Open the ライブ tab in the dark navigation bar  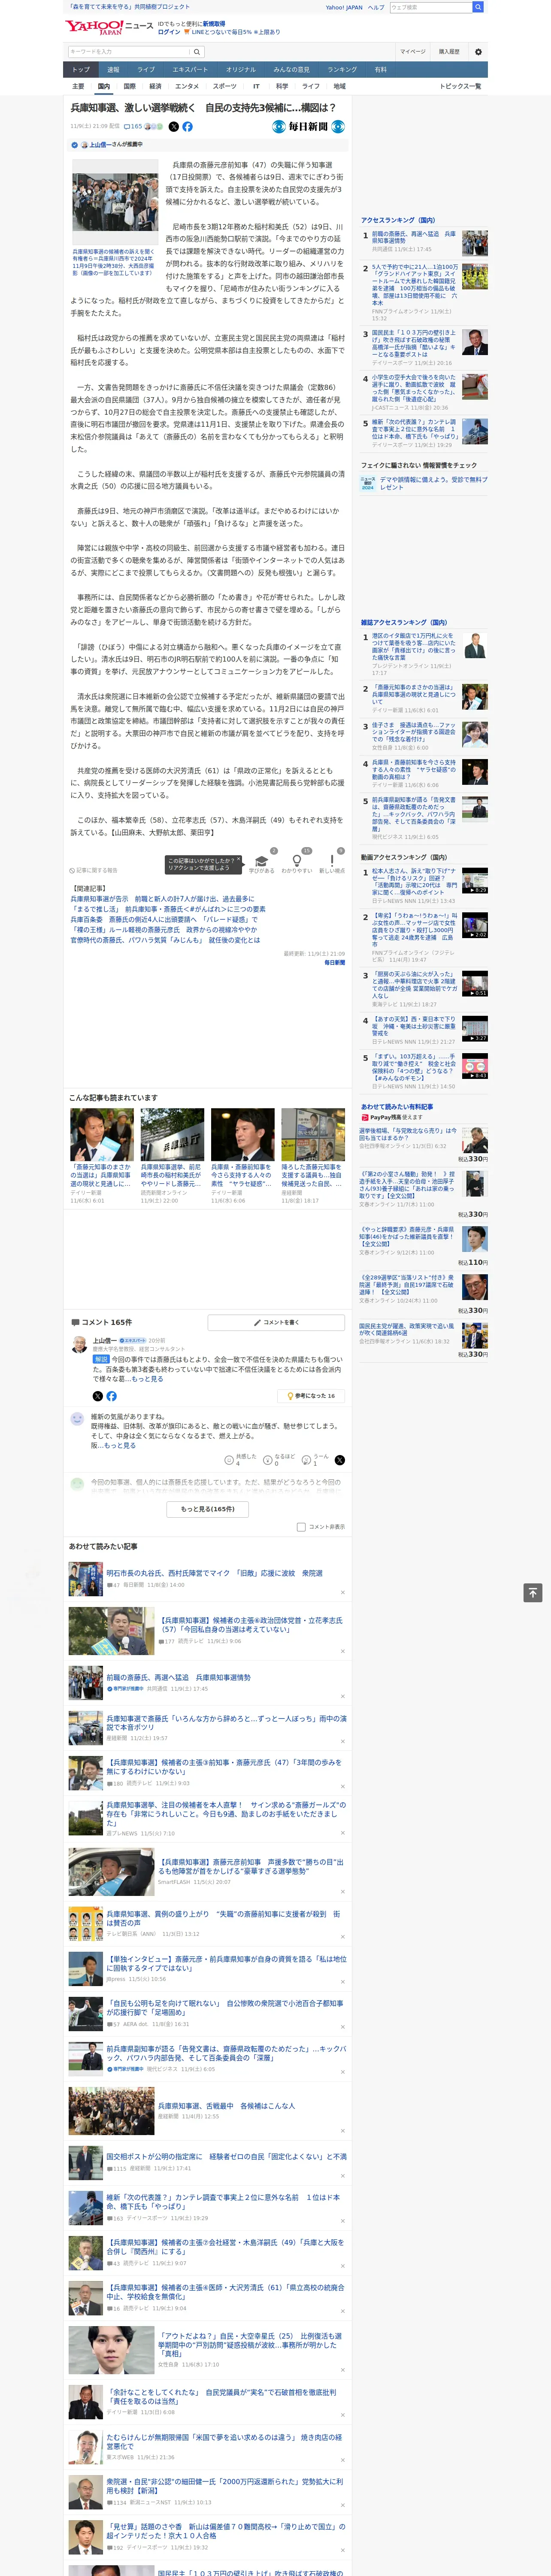pyautogui.click(x=146, y=69)
